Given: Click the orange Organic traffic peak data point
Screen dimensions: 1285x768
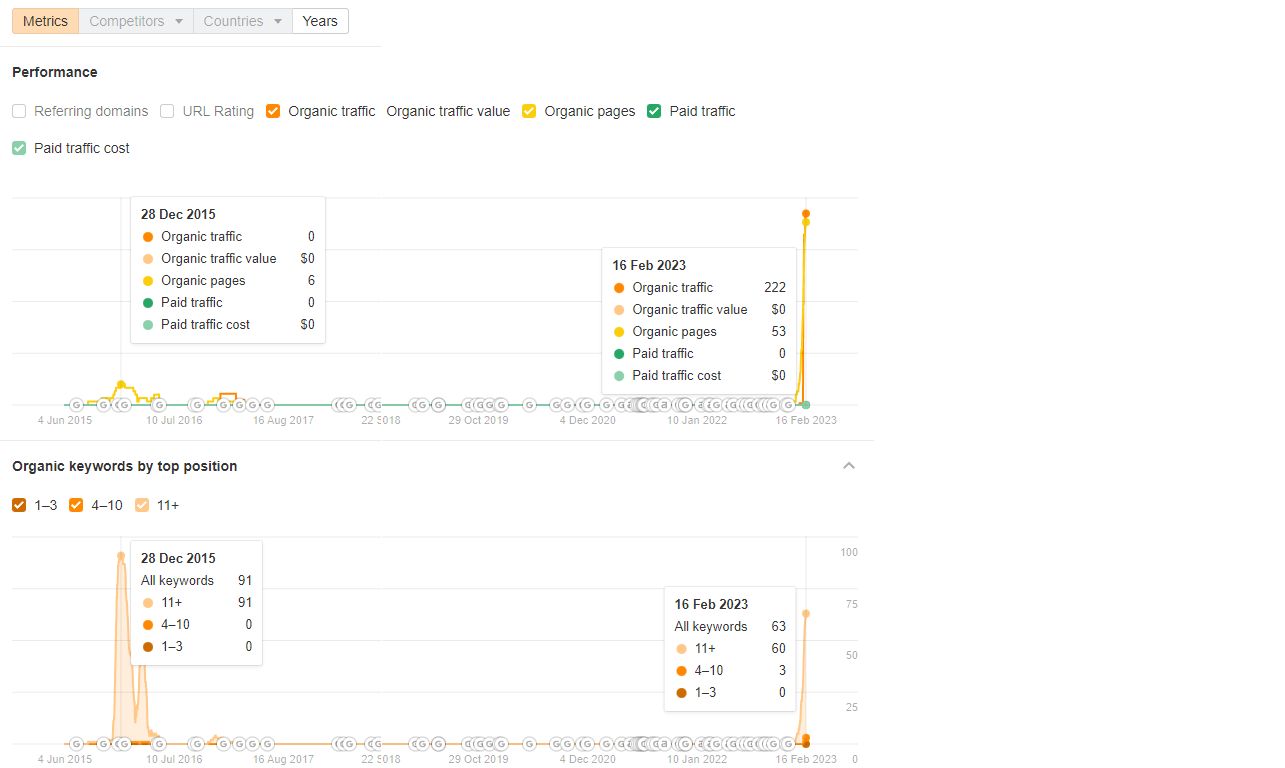Looking at the screenshot, I should click(805, 213).
